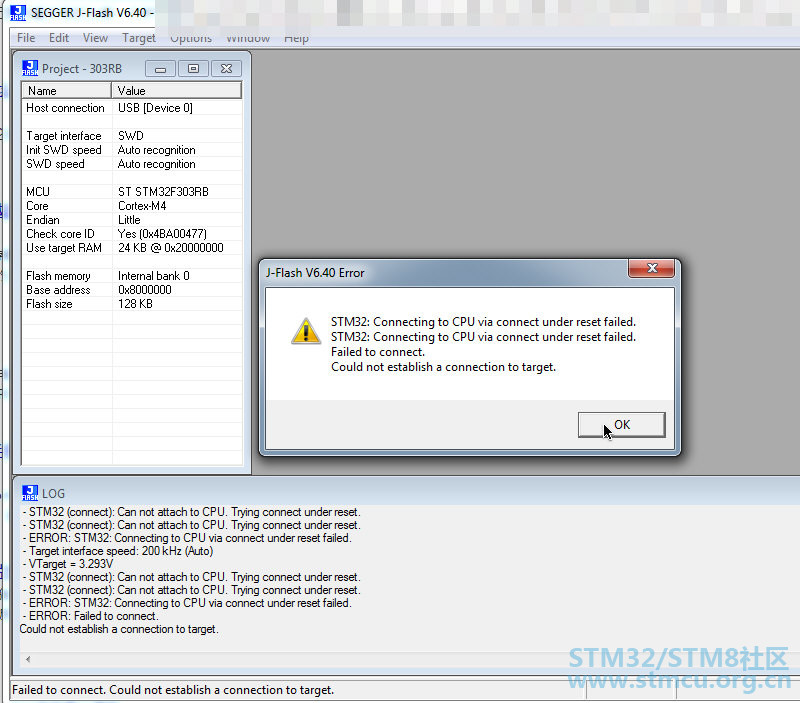Click OK in the J-Flash error dialog
Image resolution: width=800 pixels, height=703 pixels.
[x=621, y=424]
